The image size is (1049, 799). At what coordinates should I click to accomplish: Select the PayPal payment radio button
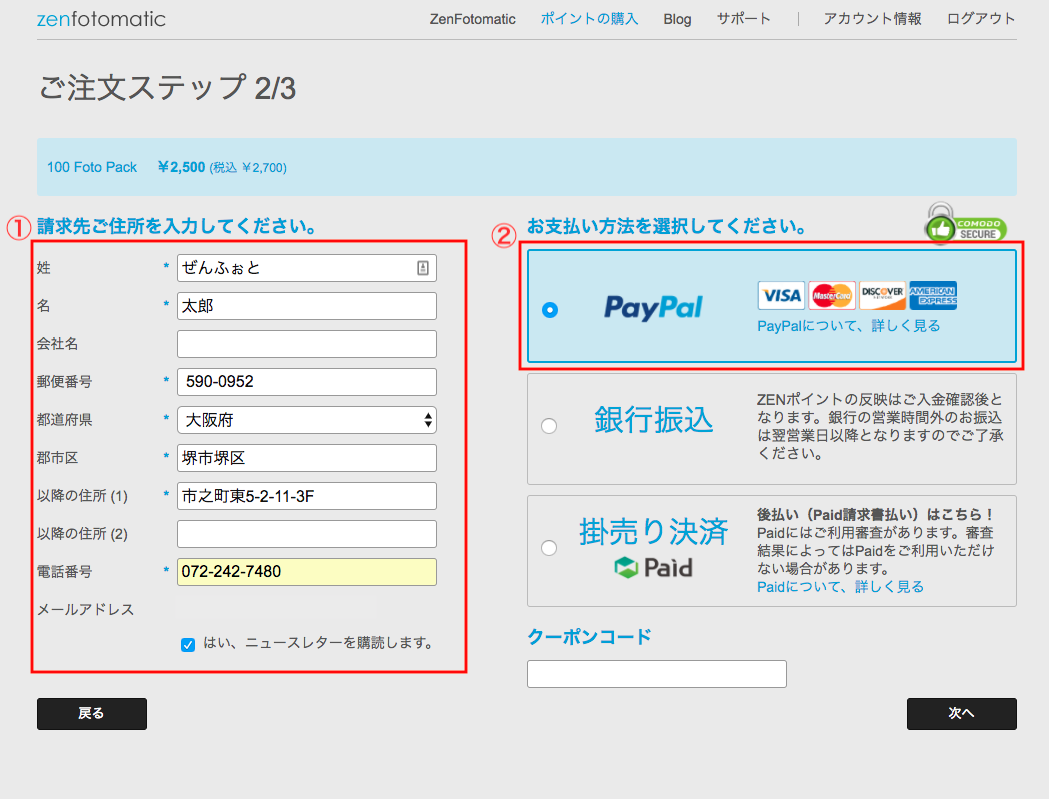click(550, 310)
